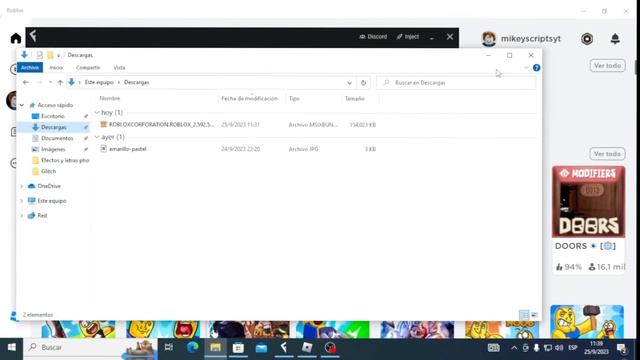Select Descargas in the navigation pane
The height and width of the screenshot is (360, 640).
click(x=53, y=127)
